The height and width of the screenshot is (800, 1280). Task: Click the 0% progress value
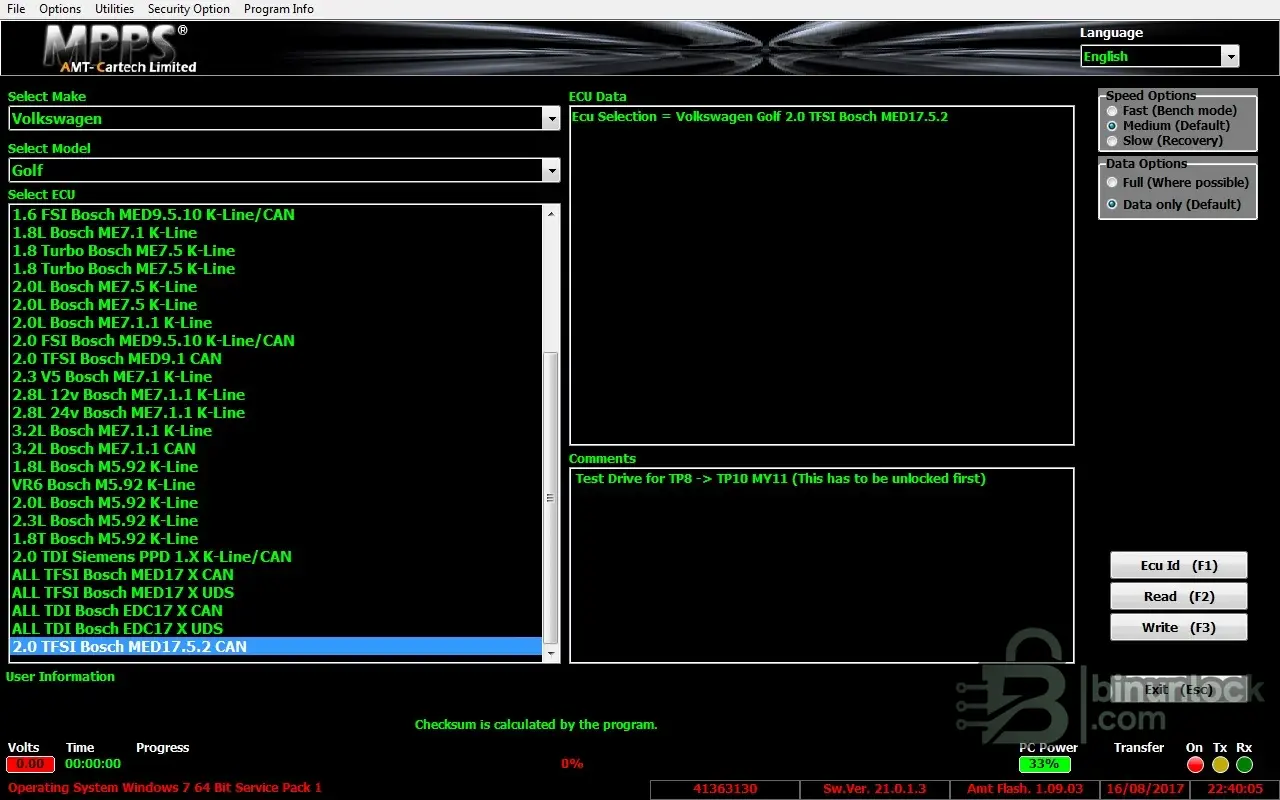(x=572, y=764)
